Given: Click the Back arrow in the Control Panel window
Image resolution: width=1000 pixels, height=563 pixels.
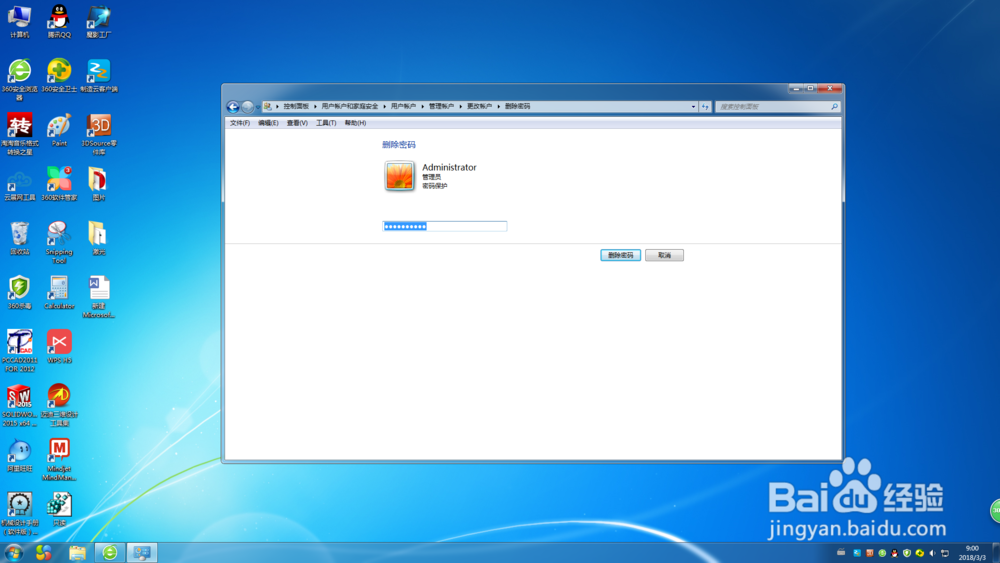Looking at the screenshot, I should (233, 106).
